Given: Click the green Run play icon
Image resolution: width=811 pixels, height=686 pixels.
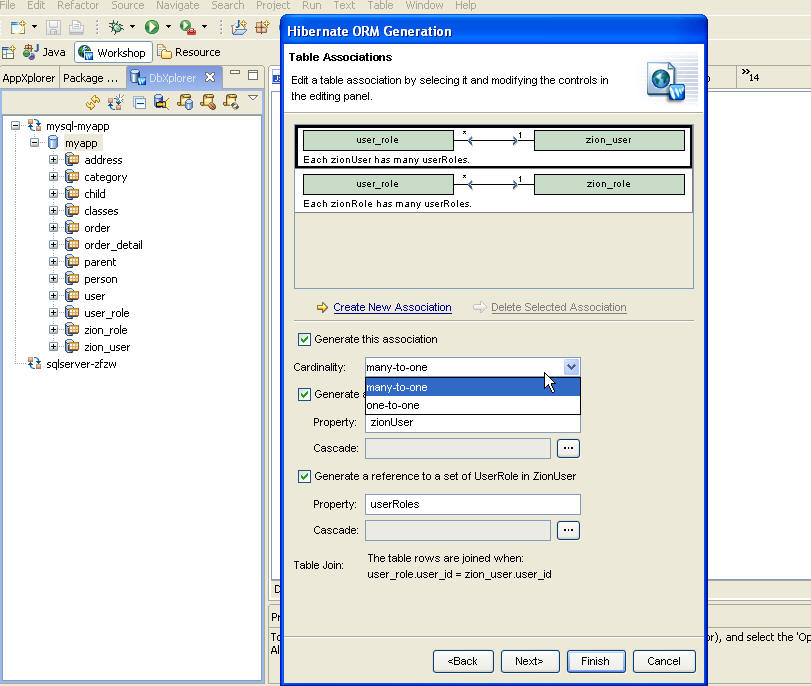Looking at the screenshot, I should [x=152, y=27].
